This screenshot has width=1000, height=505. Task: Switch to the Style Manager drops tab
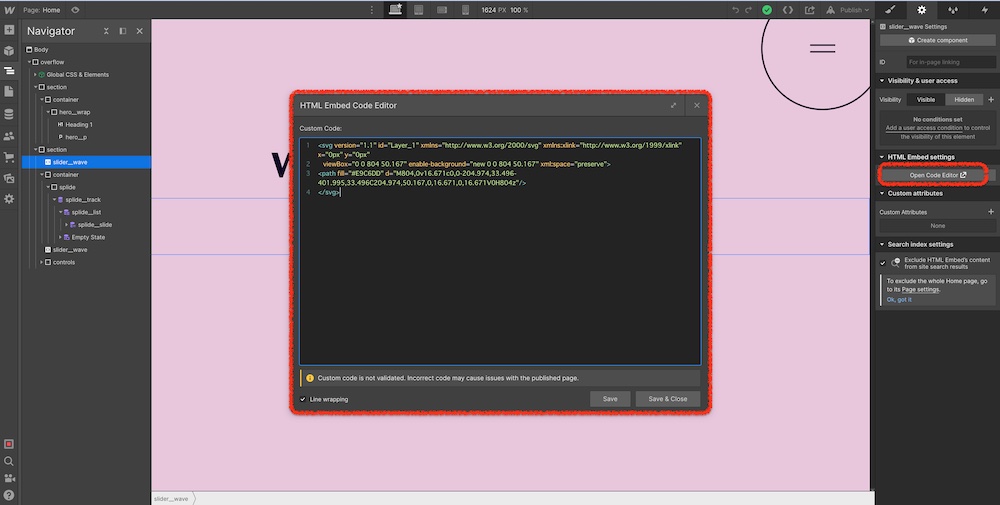tap(953, 10)
